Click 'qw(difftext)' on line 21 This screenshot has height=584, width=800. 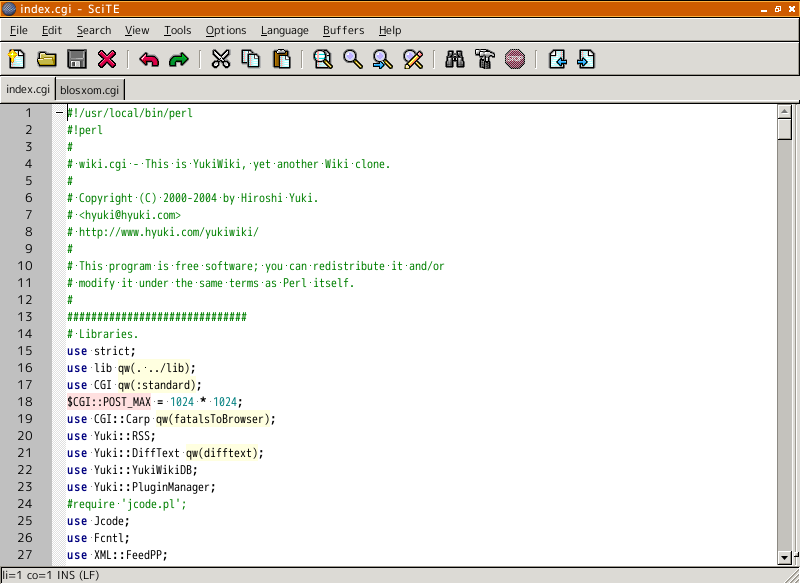point(221,453)
